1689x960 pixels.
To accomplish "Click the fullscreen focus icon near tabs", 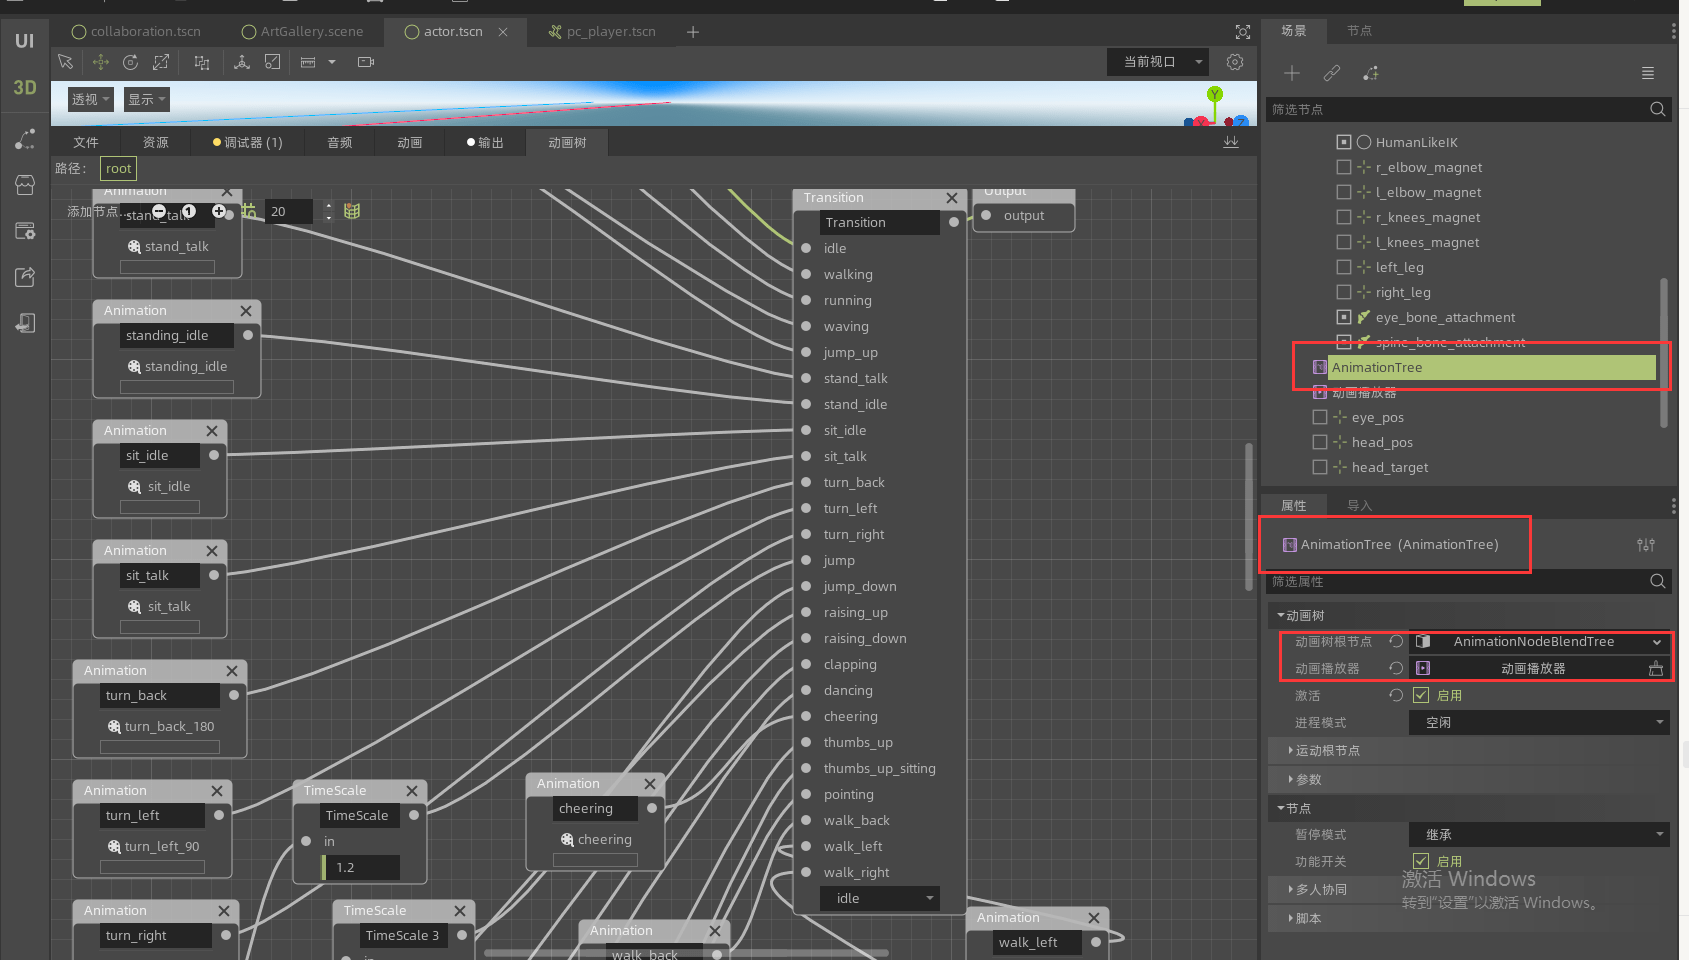I will tap(1243, 32).
